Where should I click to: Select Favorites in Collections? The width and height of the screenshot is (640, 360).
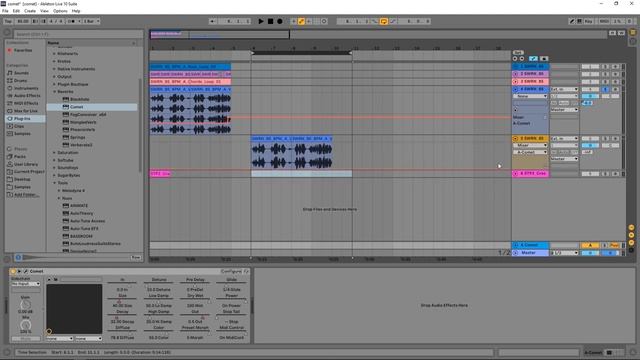click(x=23, y=50)
